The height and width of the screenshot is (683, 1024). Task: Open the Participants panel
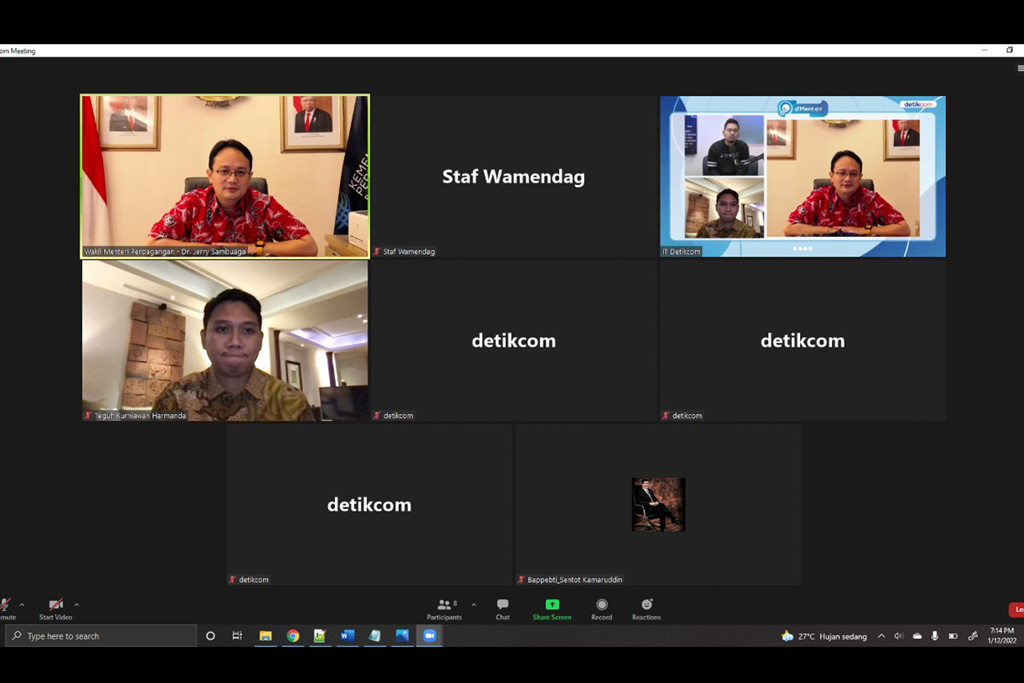click(444, 609)
